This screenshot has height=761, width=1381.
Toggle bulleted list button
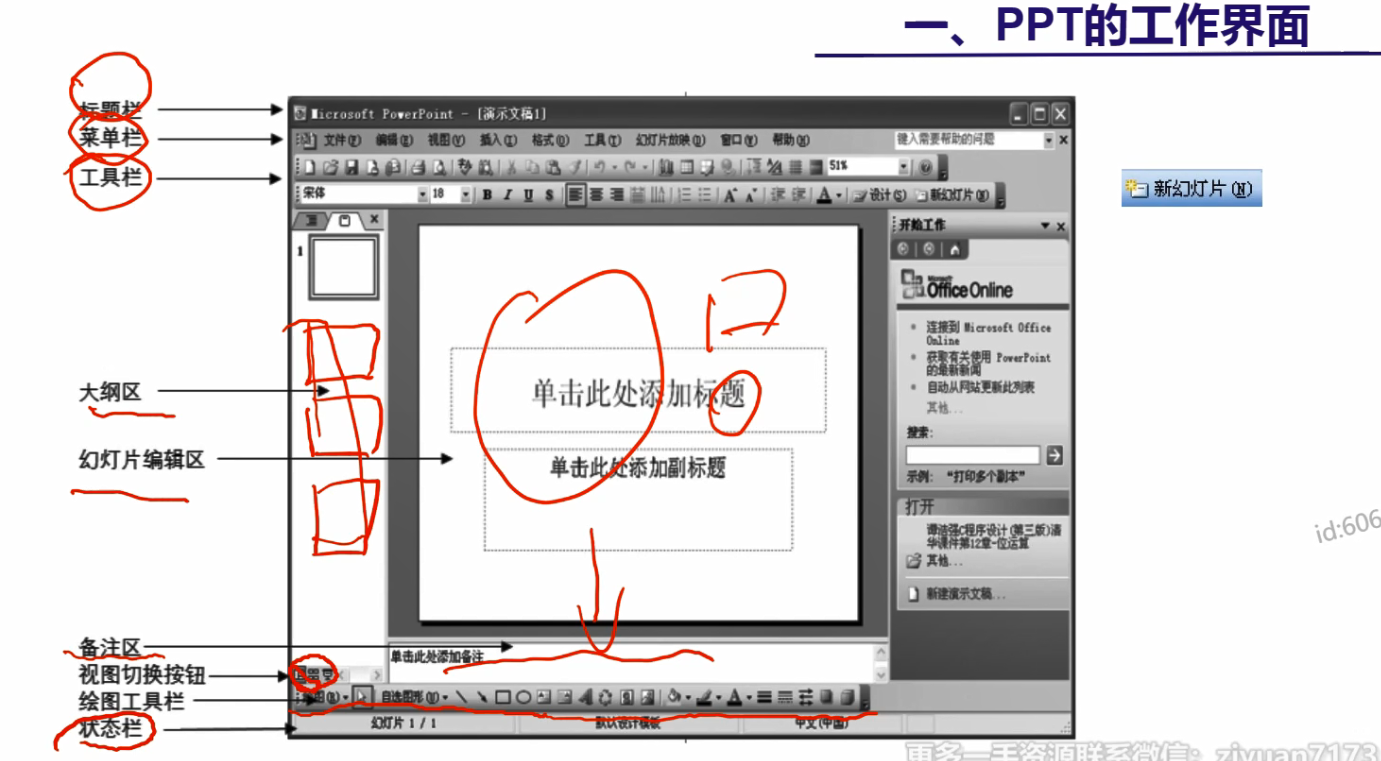click(705, 194)
